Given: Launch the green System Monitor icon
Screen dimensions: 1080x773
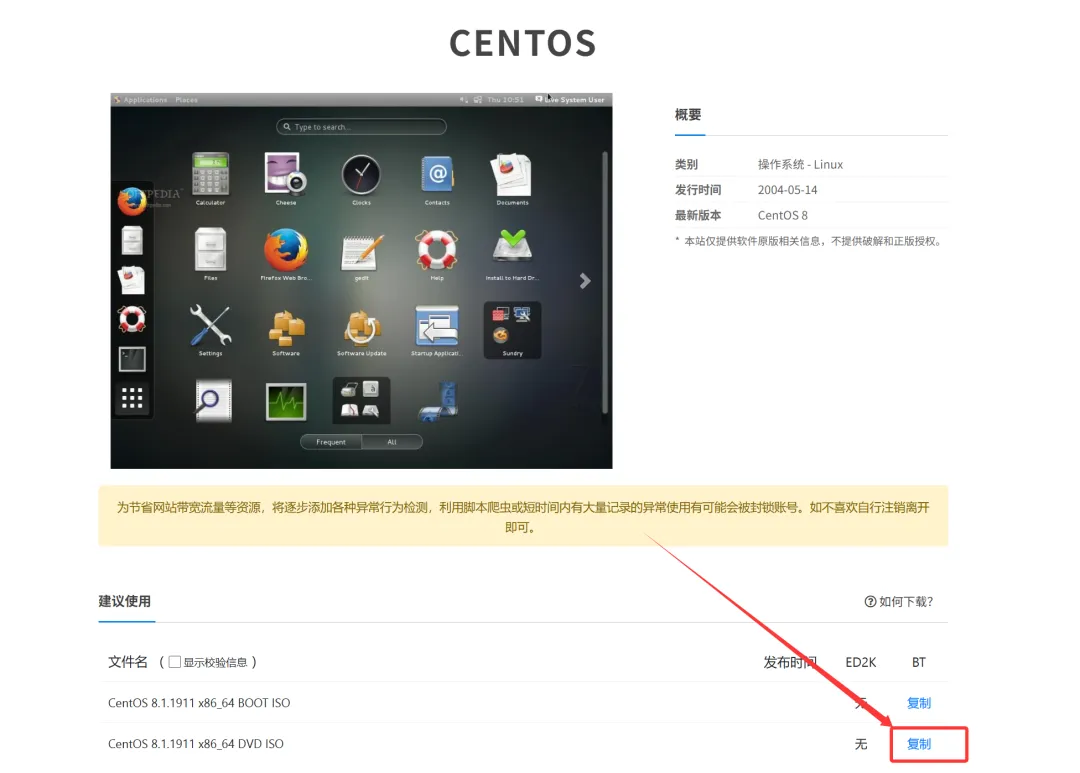Looking at the screenshot, I should pos(286,401).
